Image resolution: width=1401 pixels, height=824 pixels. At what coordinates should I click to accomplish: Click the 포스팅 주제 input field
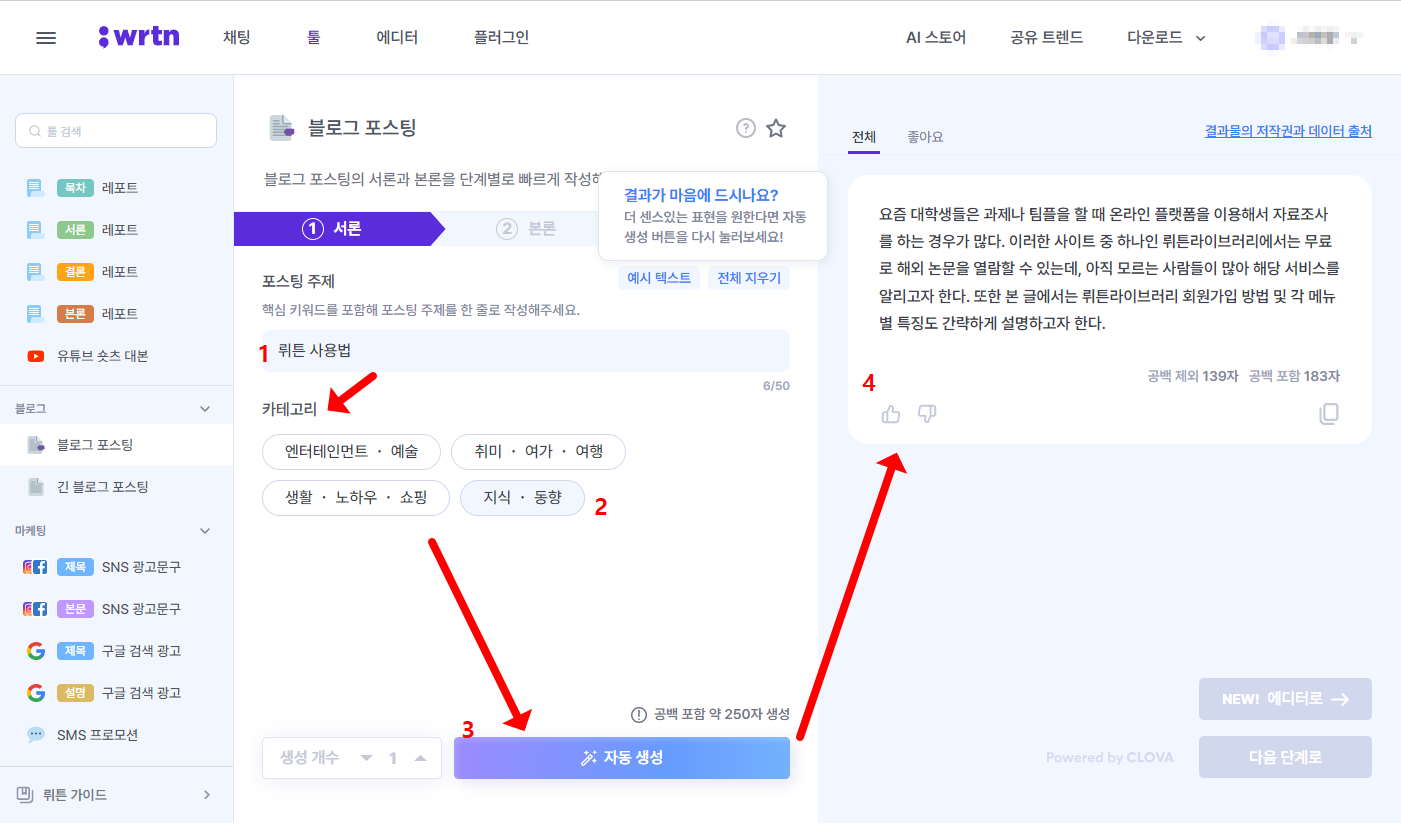click(525, 351)
